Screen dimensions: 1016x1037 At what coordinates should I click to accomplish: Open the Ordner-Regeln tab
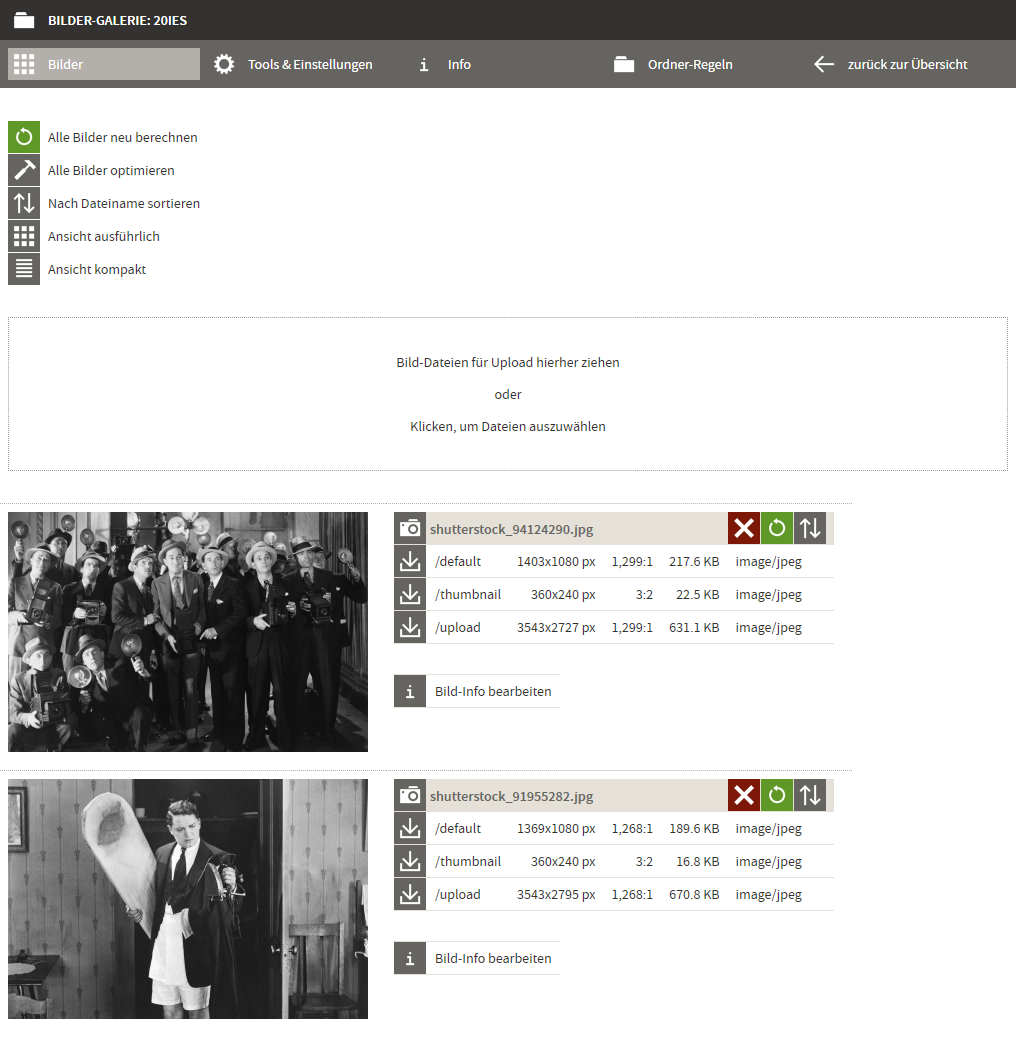pos(674,64)
